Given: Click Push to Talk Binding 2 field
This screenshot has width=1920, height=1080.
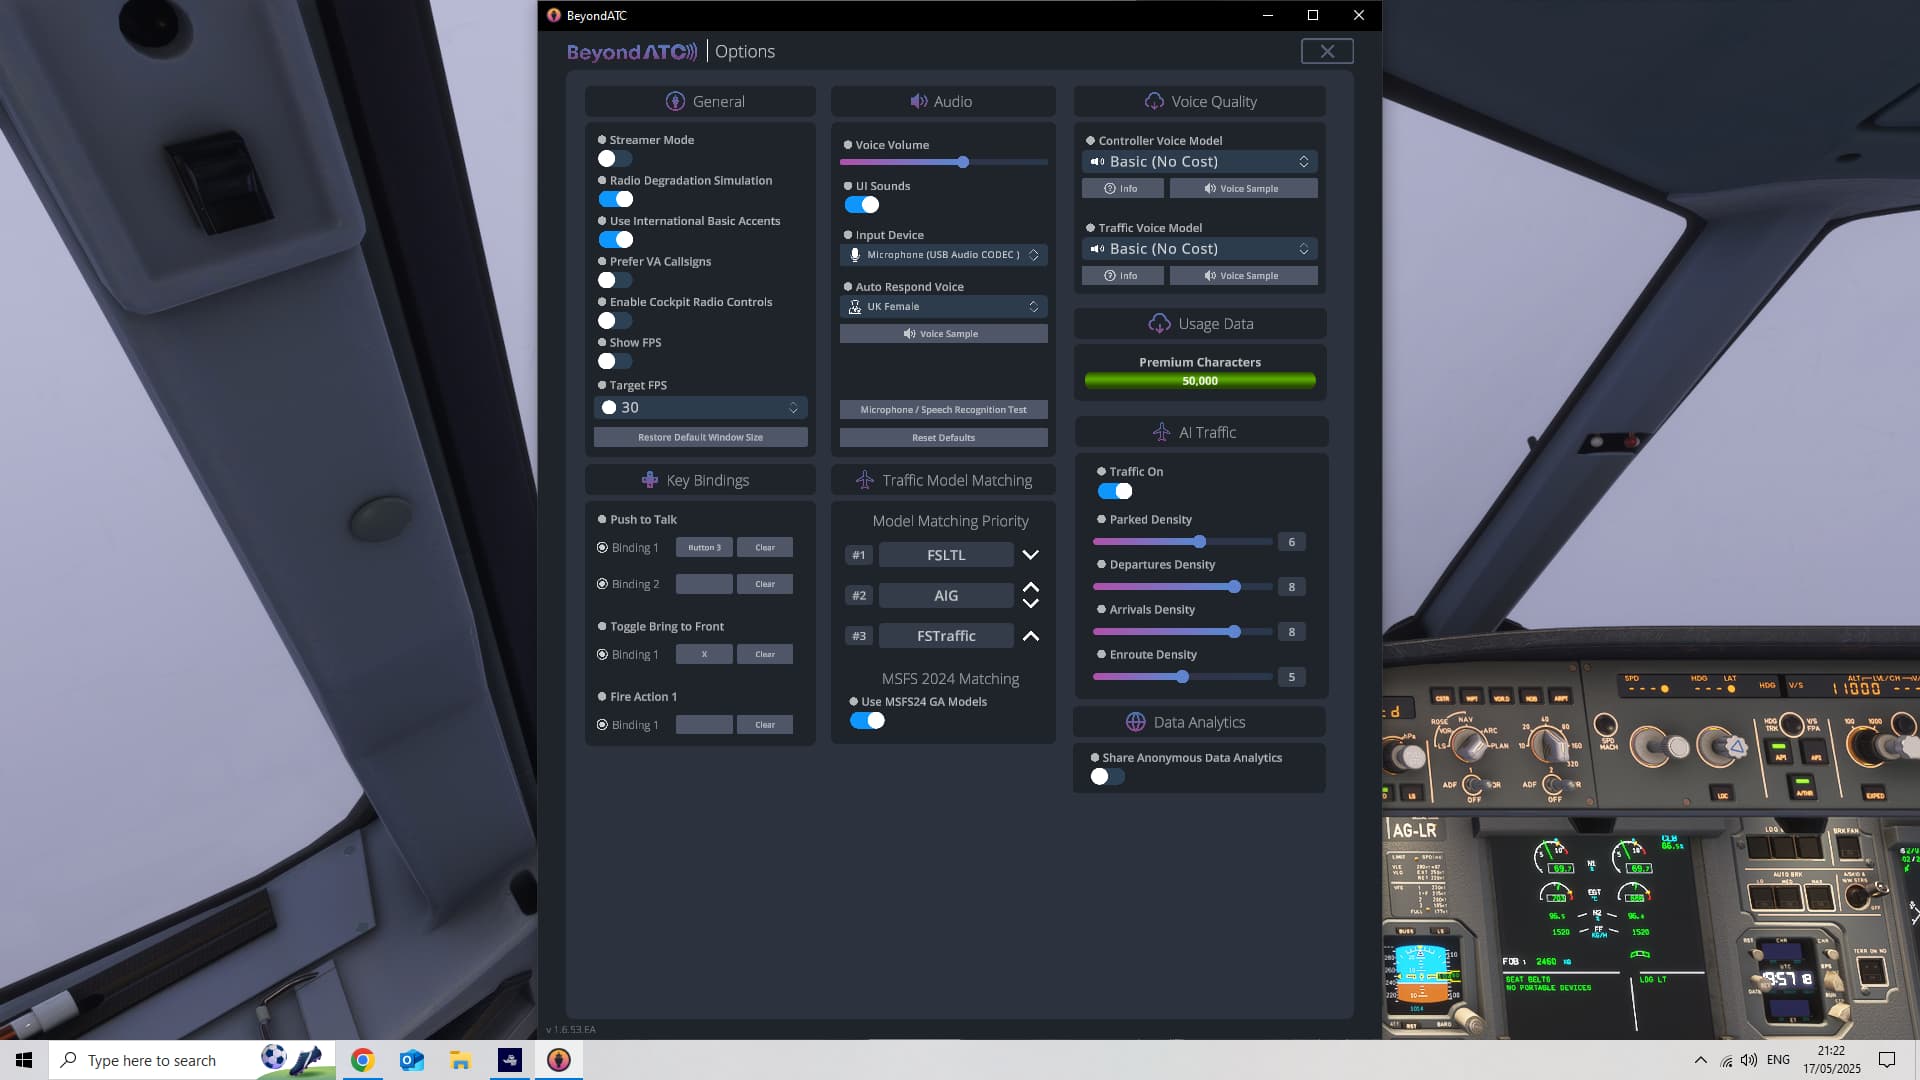Looking at the screenshot, I should [x=704, y=584].
